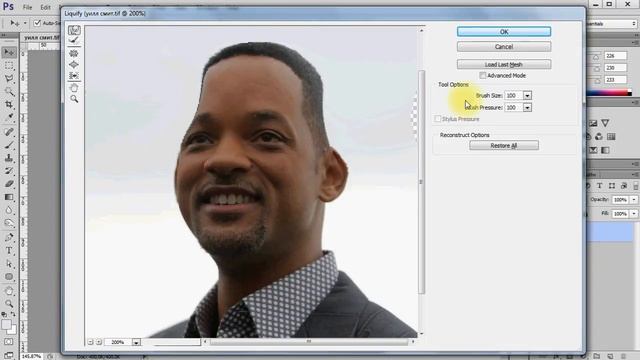Pick the Zoom tool in Liquify dialog

coord(74,99)
